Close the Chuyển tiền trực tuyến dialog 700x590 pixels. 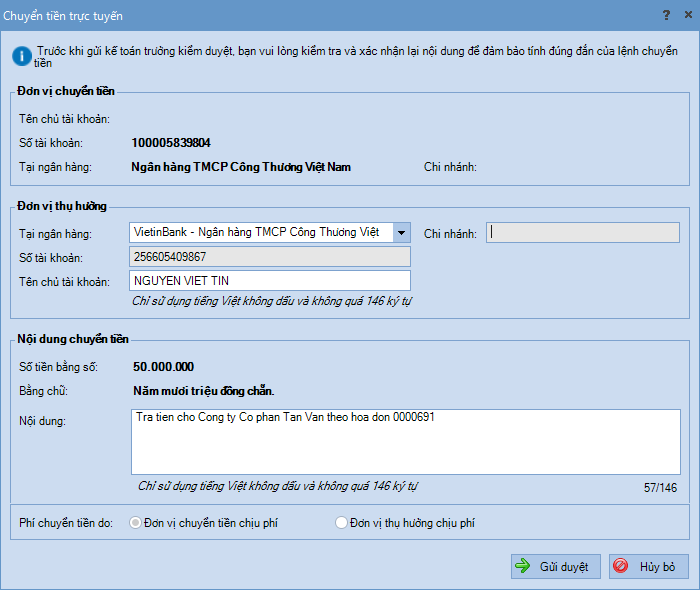(x=688, y=15)
